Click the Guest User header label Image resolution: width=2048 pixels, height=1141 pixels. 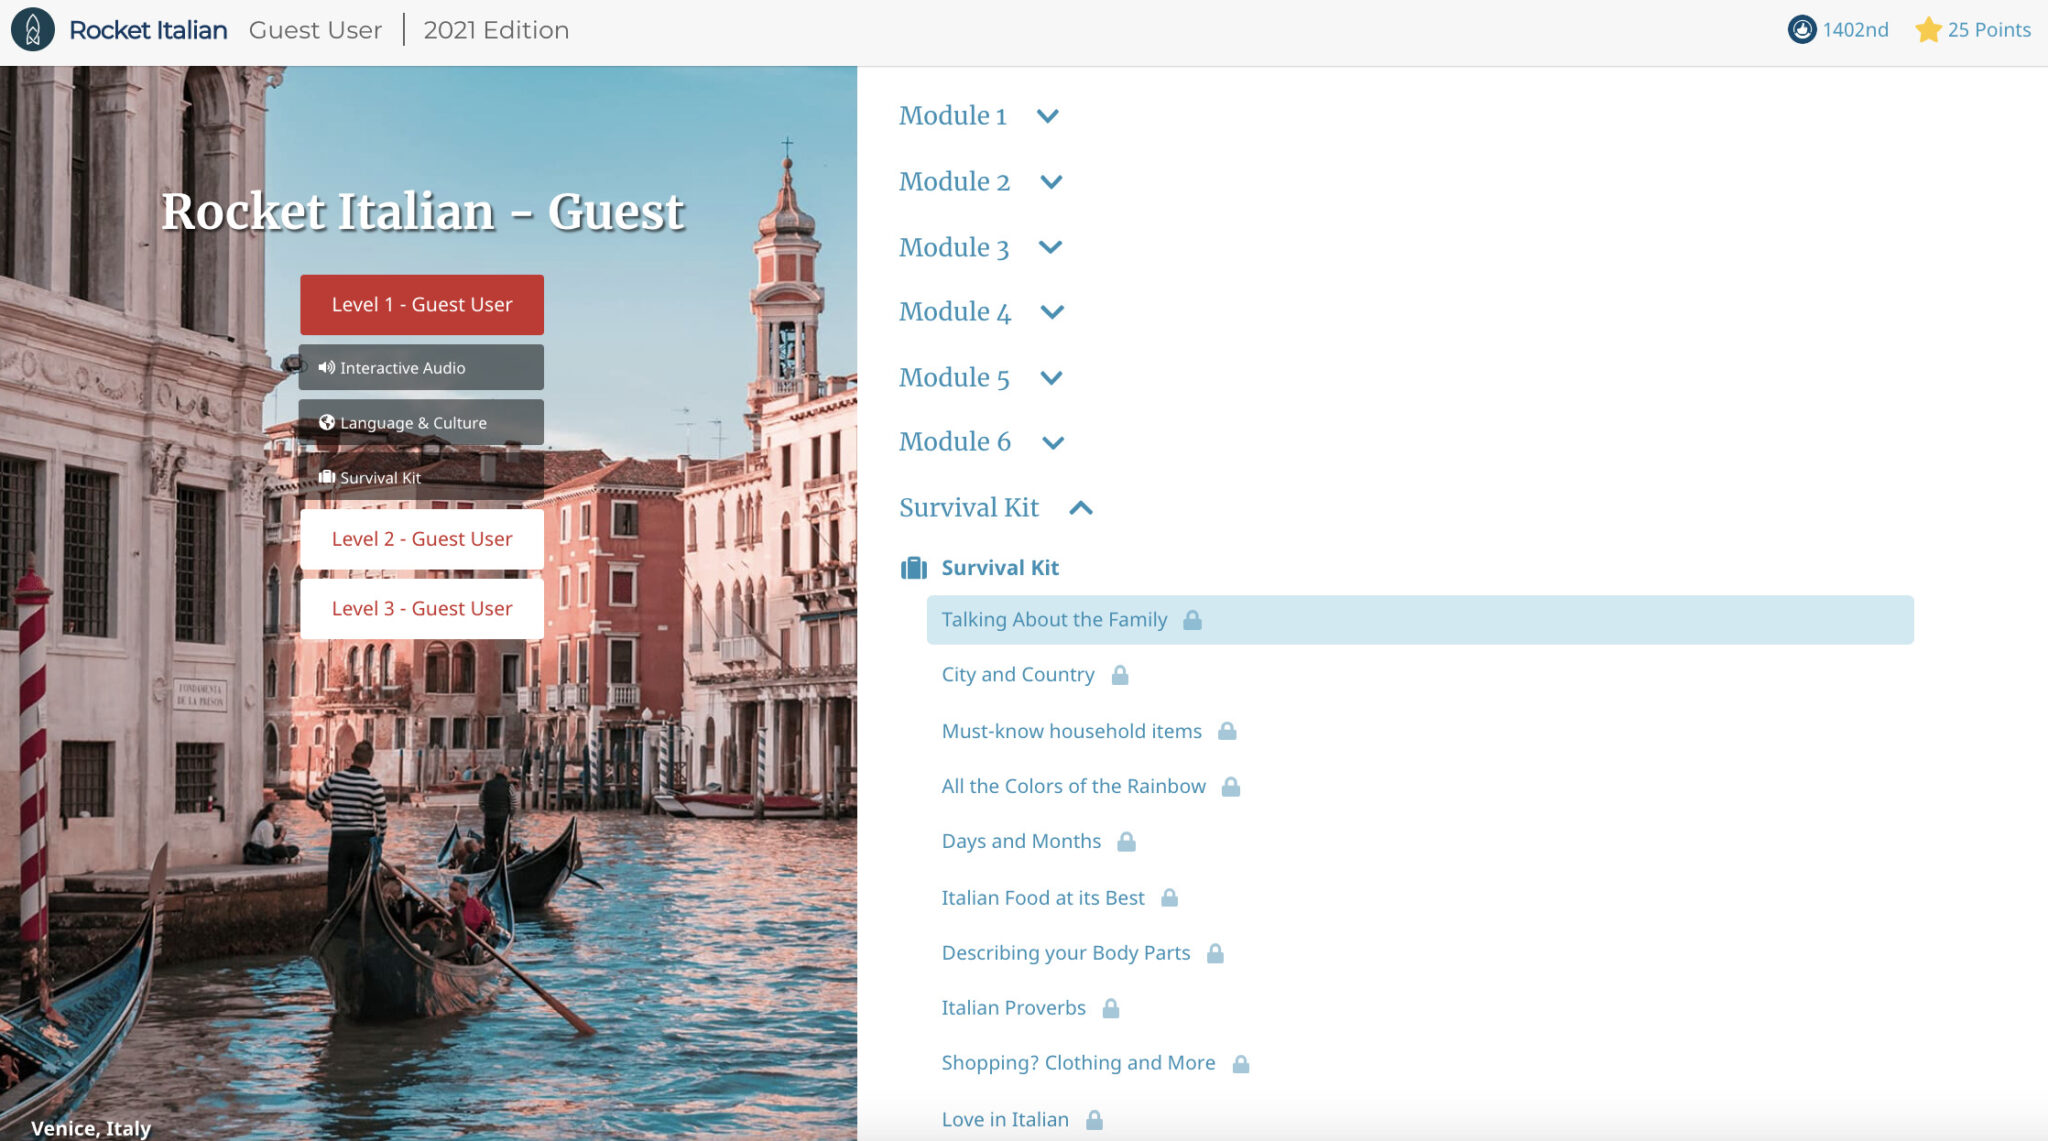(315, 30)
